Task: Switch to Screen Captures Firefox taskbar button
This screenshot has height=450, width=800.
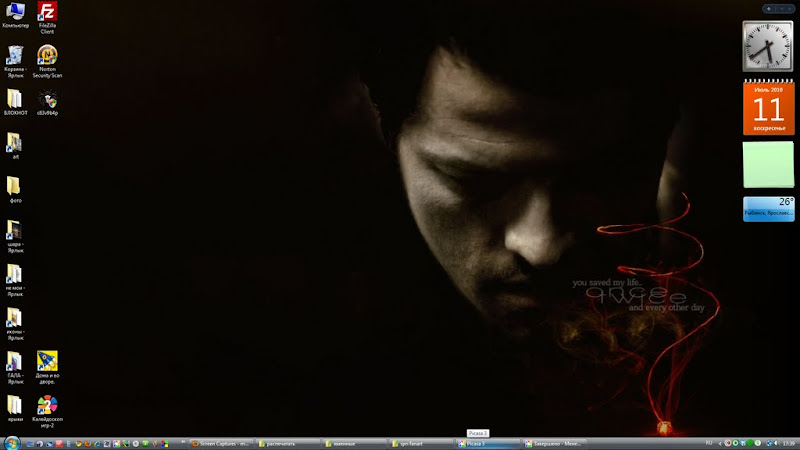Action: coord(221,444)
